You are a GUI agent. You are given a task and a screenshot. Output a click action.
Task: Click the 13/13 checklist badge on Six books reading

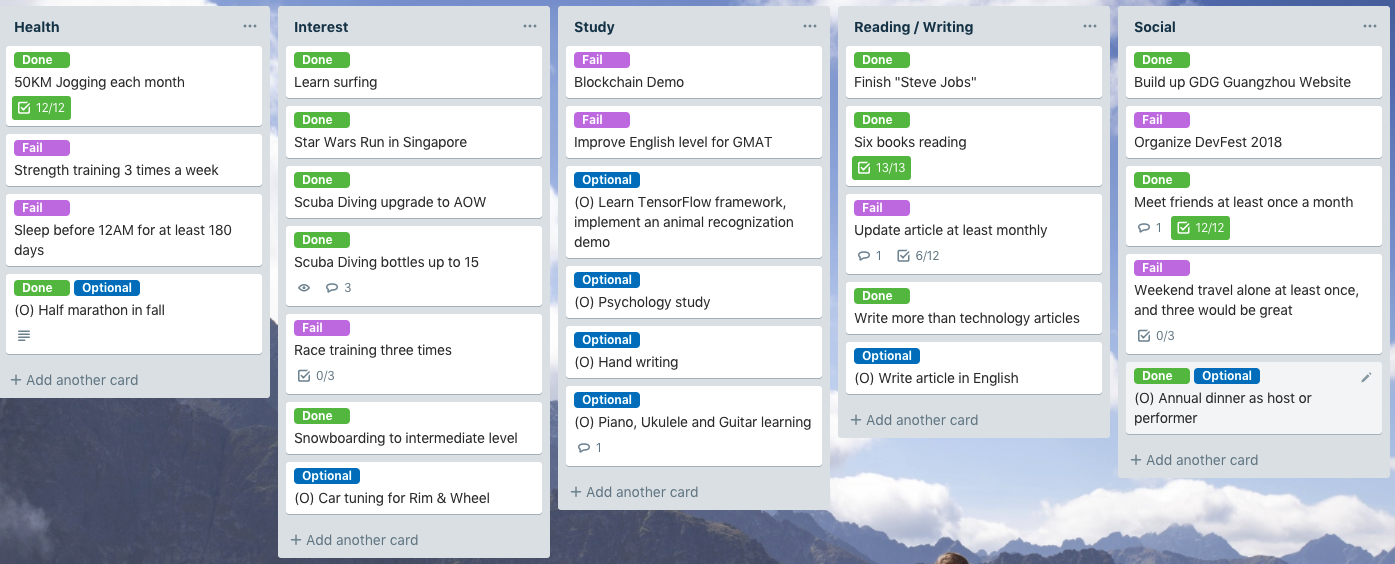pyautogui.click(x=881, y=168)
